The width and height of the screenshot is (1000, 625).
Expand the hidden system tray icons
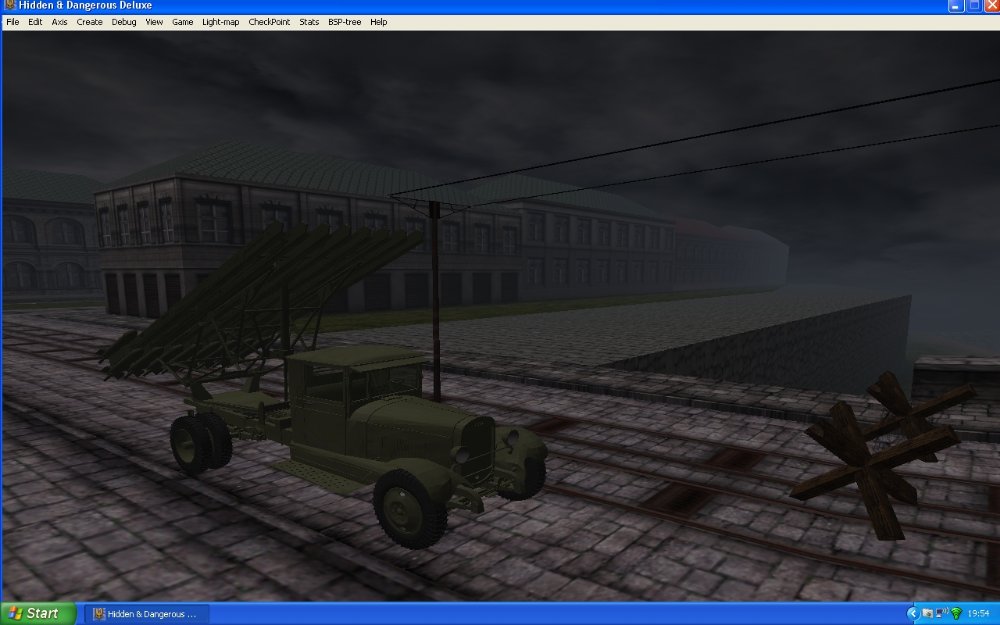click(912, 612)
